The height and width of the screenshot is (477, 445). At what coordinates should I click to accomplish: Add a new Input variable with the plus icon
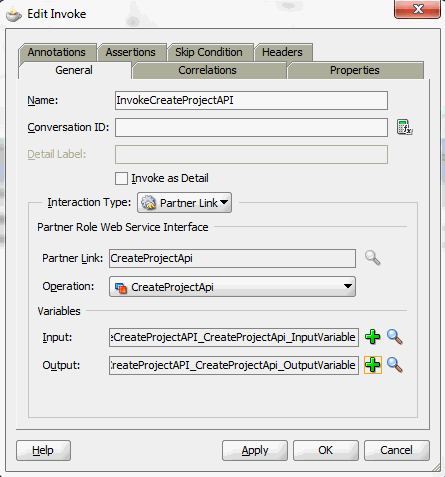(x=373, y=337)
